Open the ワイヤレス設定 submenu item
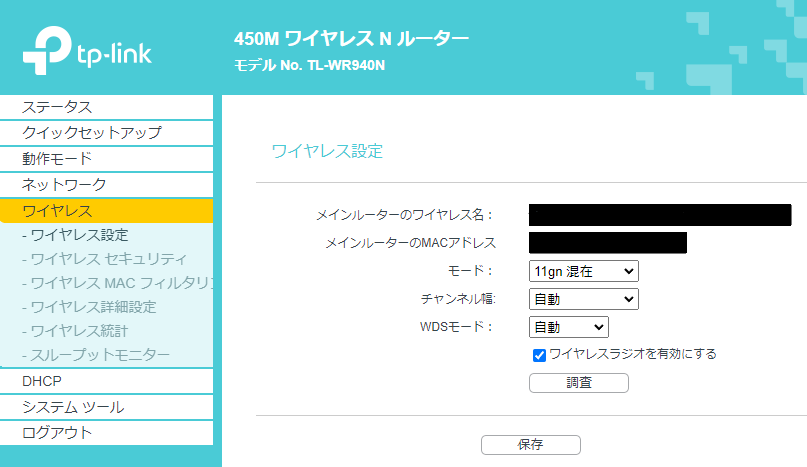Image resolution: width=807 pixels, height=467 pixels. pos(75,235)
